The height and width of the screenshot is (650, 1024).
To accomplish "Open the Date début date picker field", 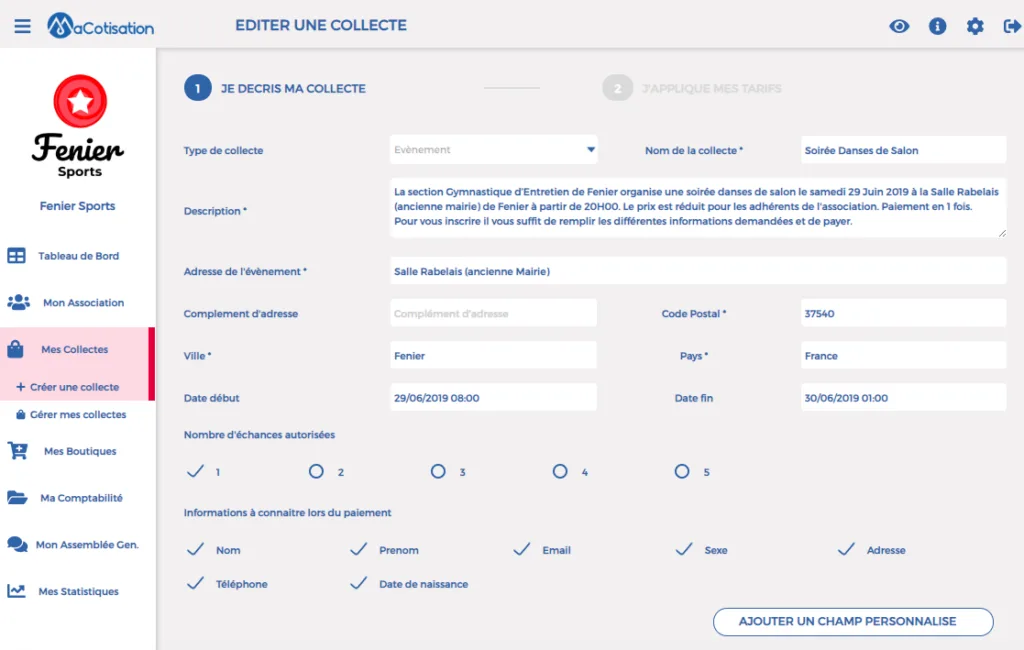I will click(x=494, y=398).
